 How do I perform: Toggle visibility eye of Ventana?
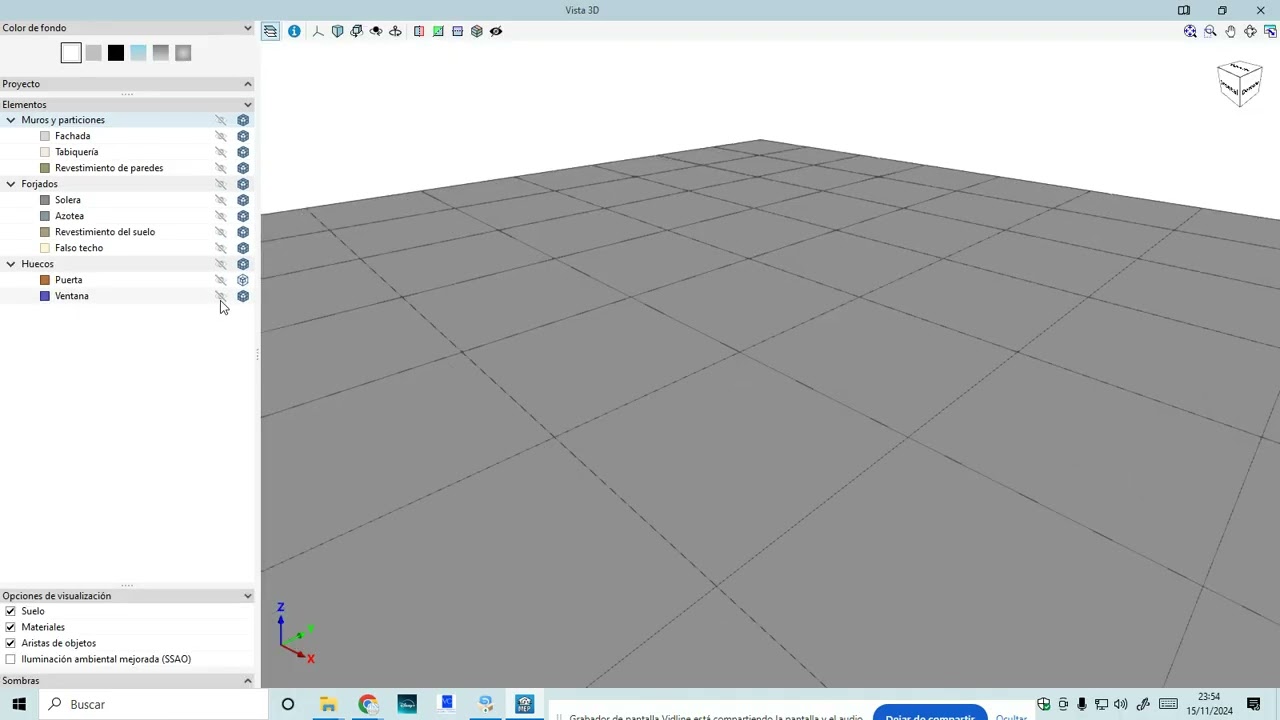point(221,296)
